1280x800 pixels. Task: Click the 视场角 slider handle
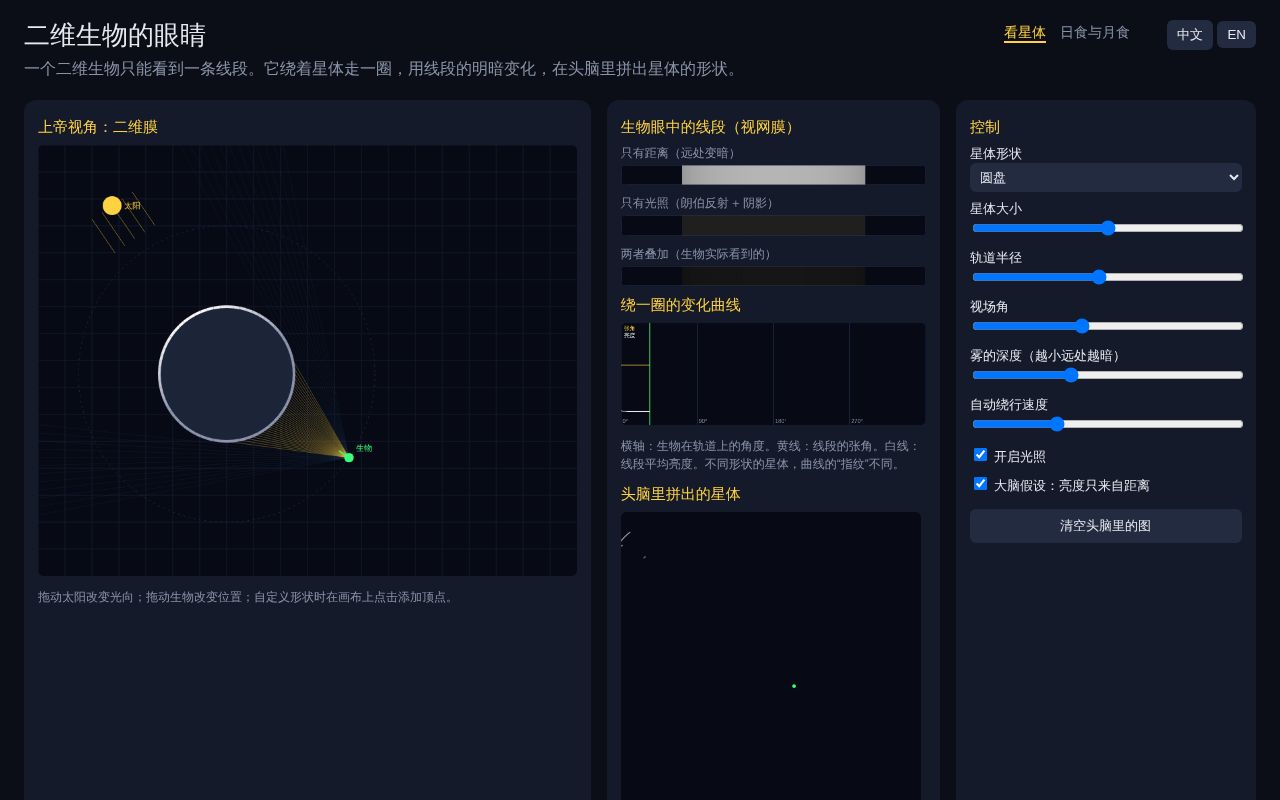point(1082,326)
